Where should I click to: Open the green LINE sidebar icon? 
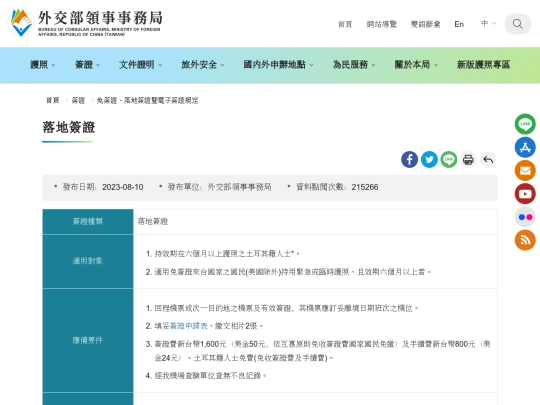click(525, 124)
